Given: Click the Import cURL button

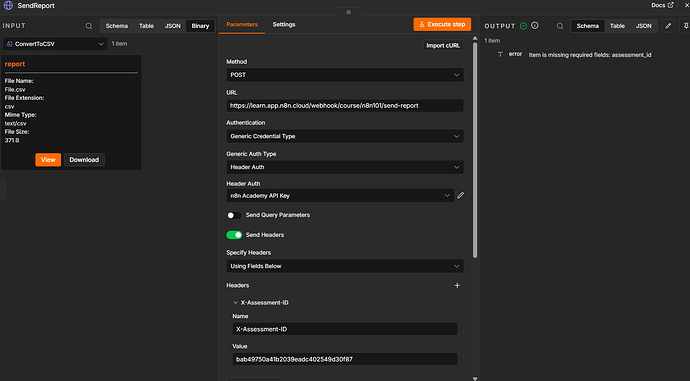Looking at the screenshot, I should coord(443,45).
